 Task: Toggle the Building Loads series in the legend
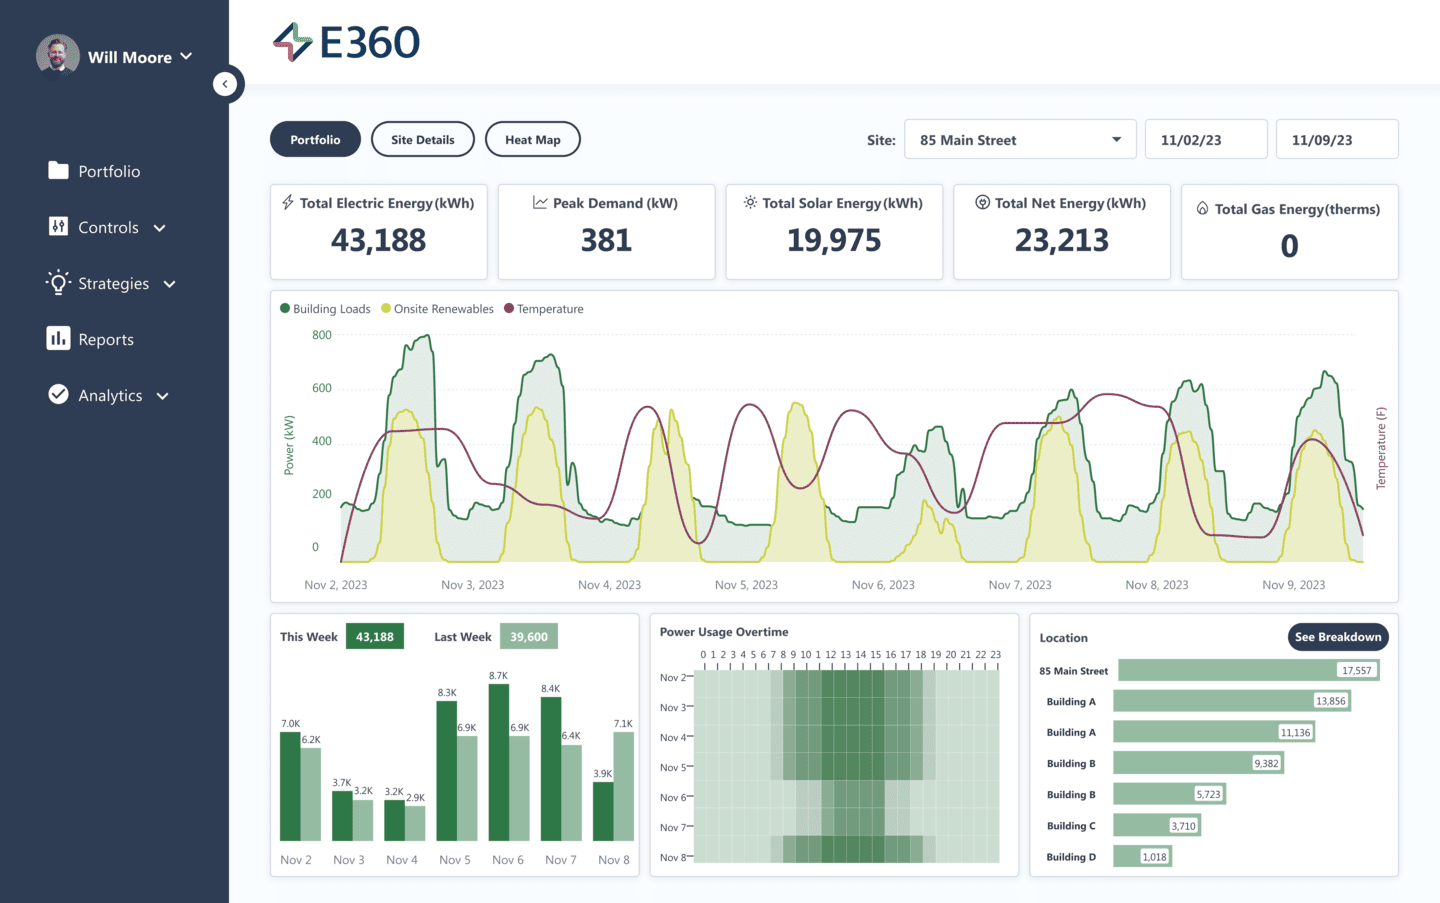click(325, 309)
